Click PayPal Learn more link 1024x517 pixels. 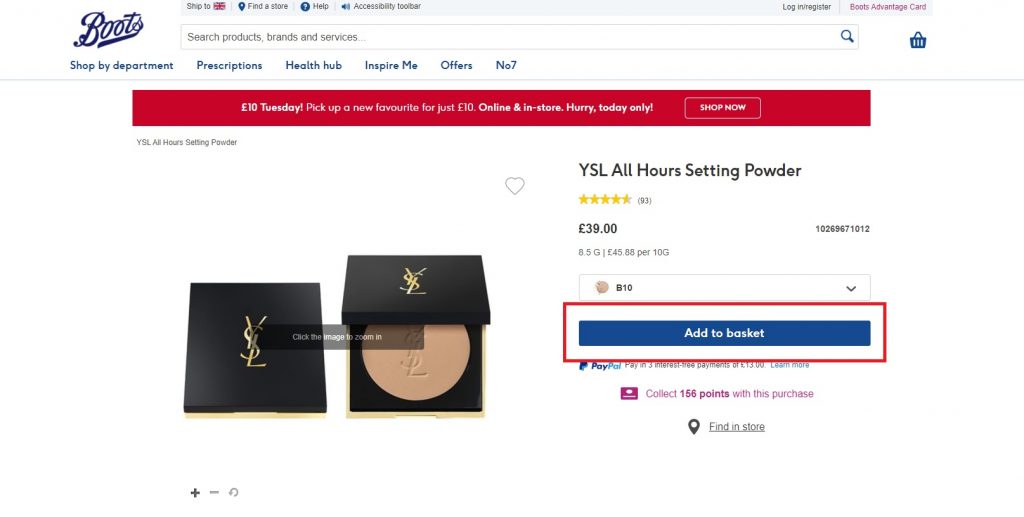[x=789, y=365]
